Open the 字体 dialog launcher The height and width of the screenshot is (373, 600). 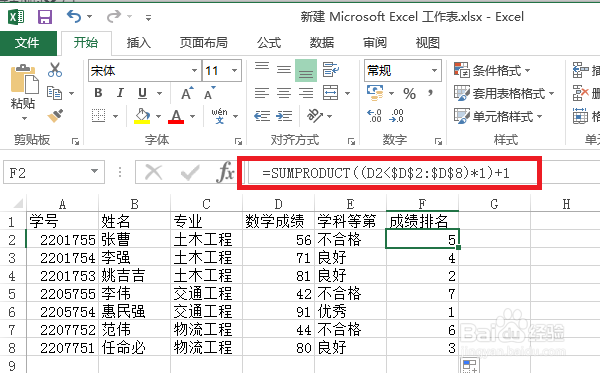point(238,142)
